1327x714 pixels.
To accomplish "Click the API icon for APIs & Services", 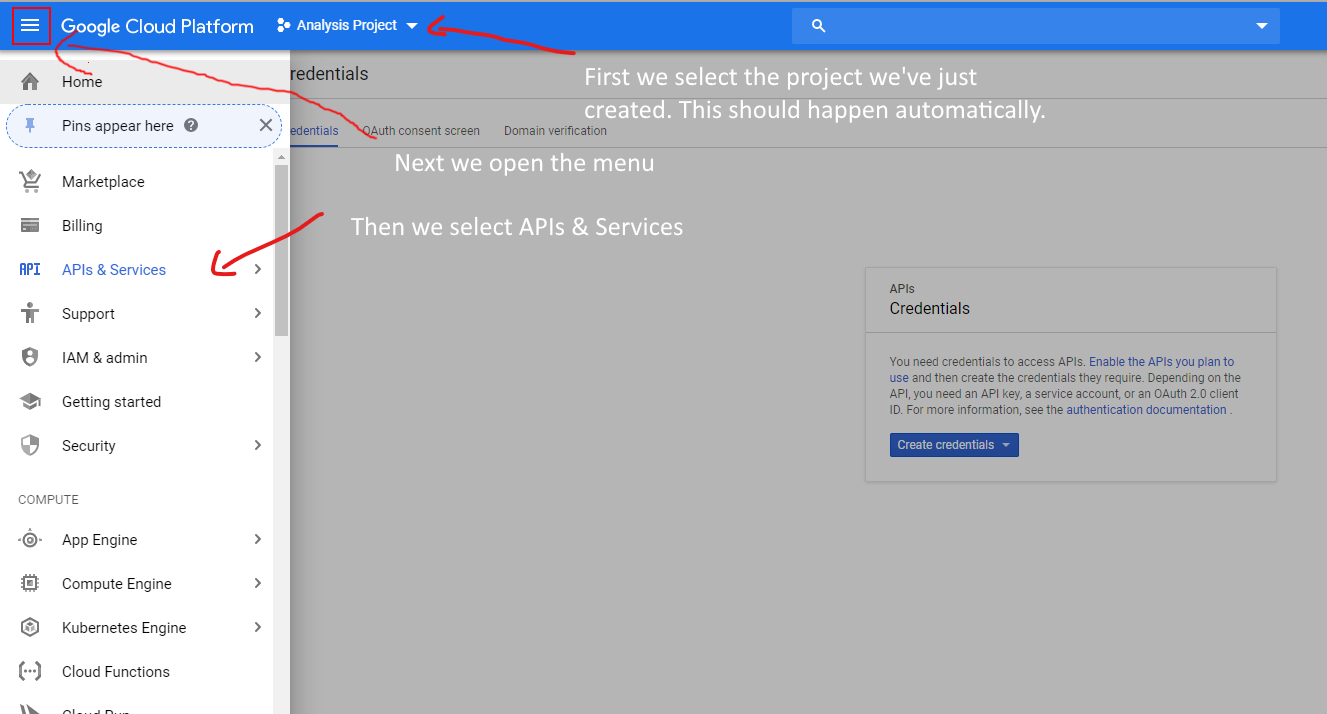I will click(x=30, y=270).
